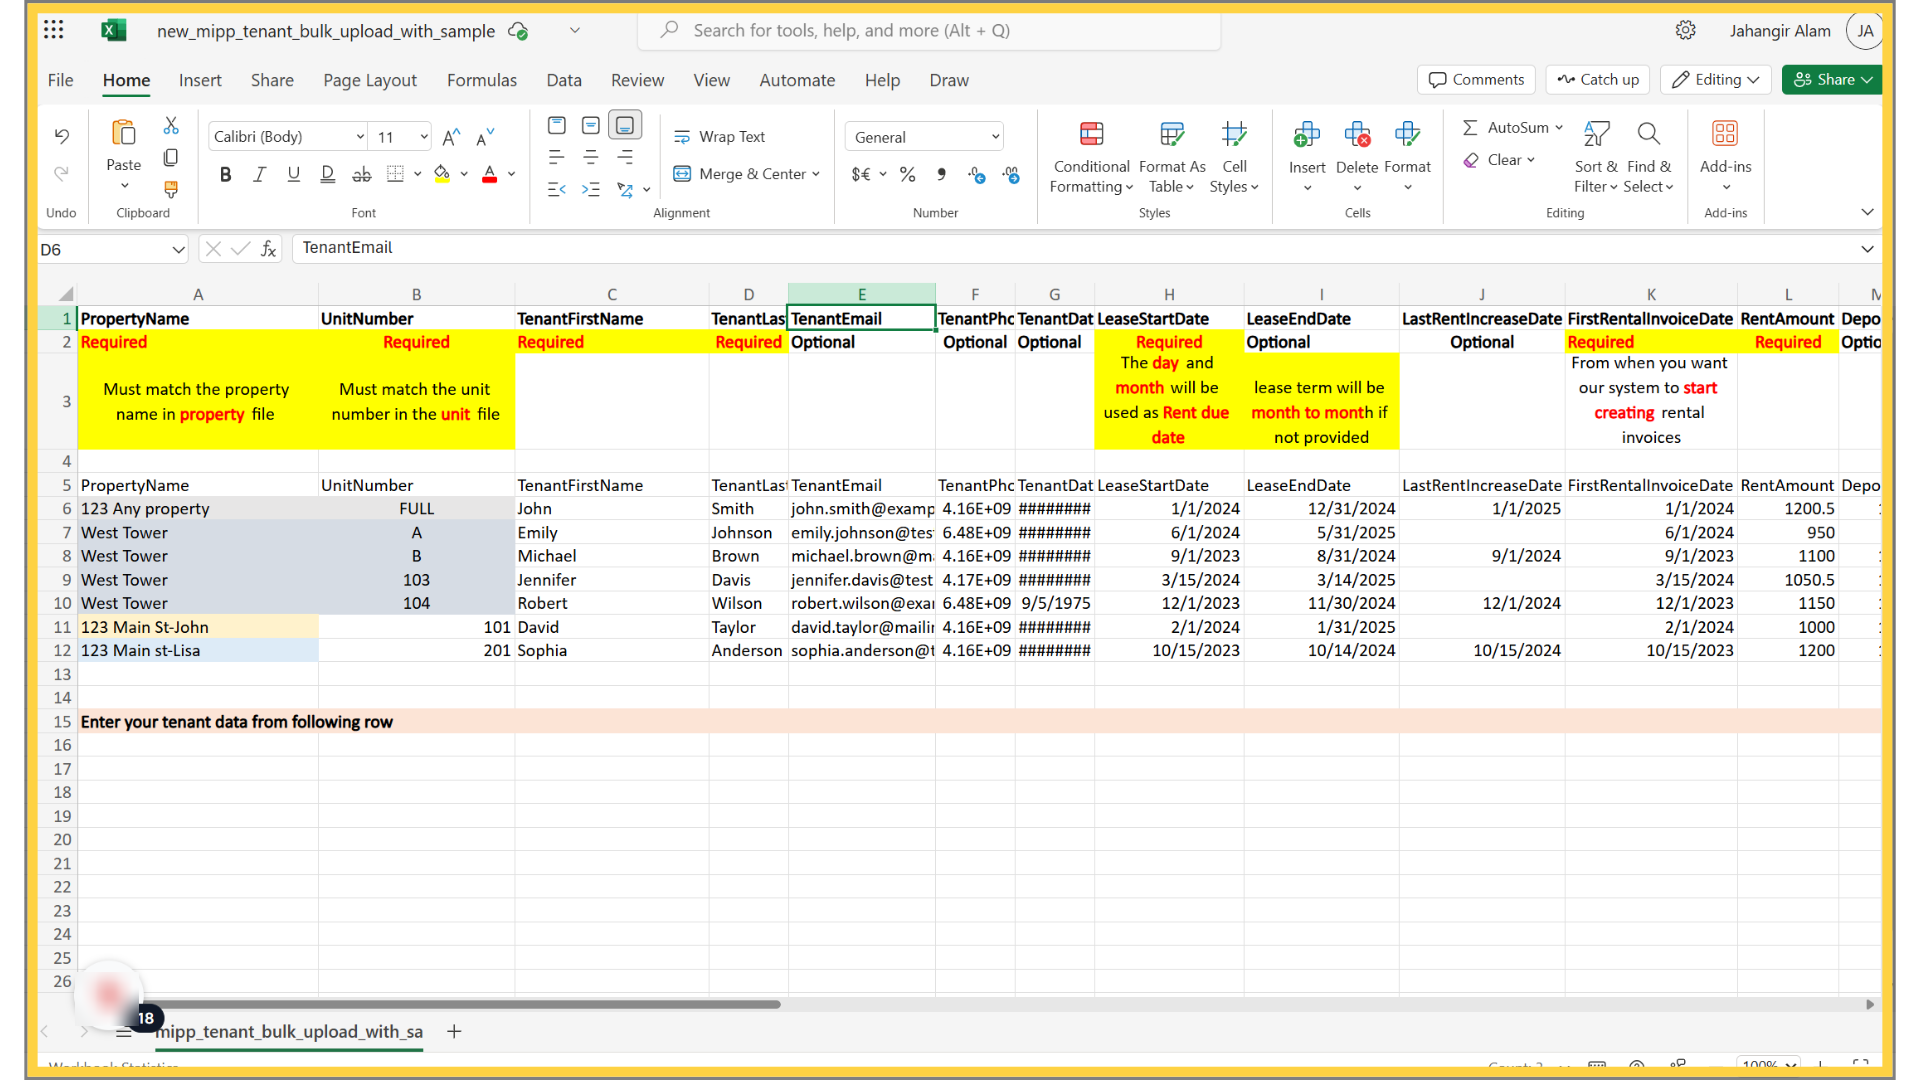Click the Cut scissors icon

(171, 126)
